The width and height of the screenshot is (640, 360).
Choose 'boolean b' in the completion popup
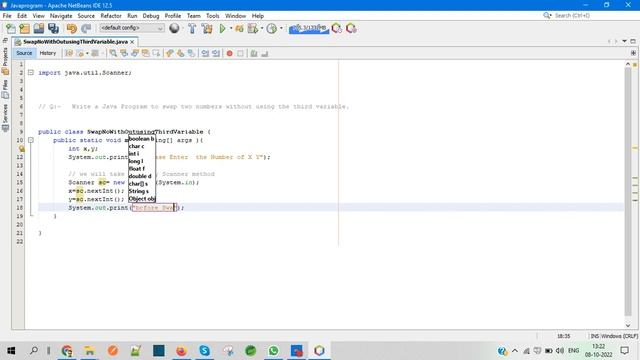[142, 139]
